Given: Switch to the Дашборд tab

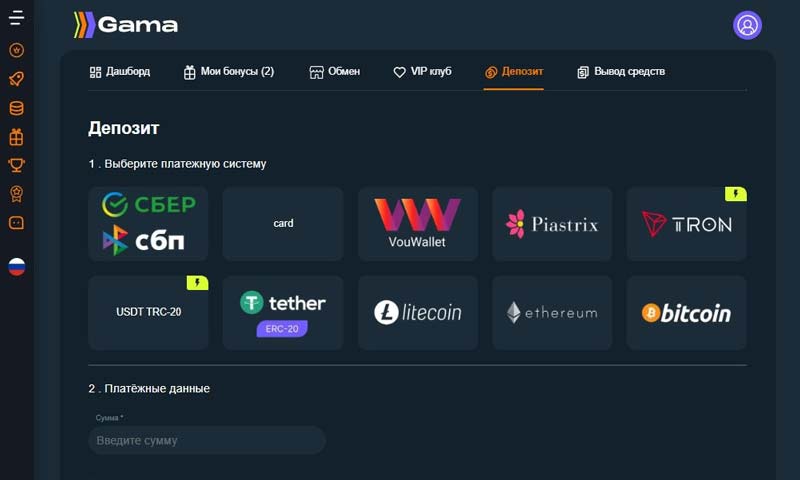Looking at the screenshot, I should 120,72.
